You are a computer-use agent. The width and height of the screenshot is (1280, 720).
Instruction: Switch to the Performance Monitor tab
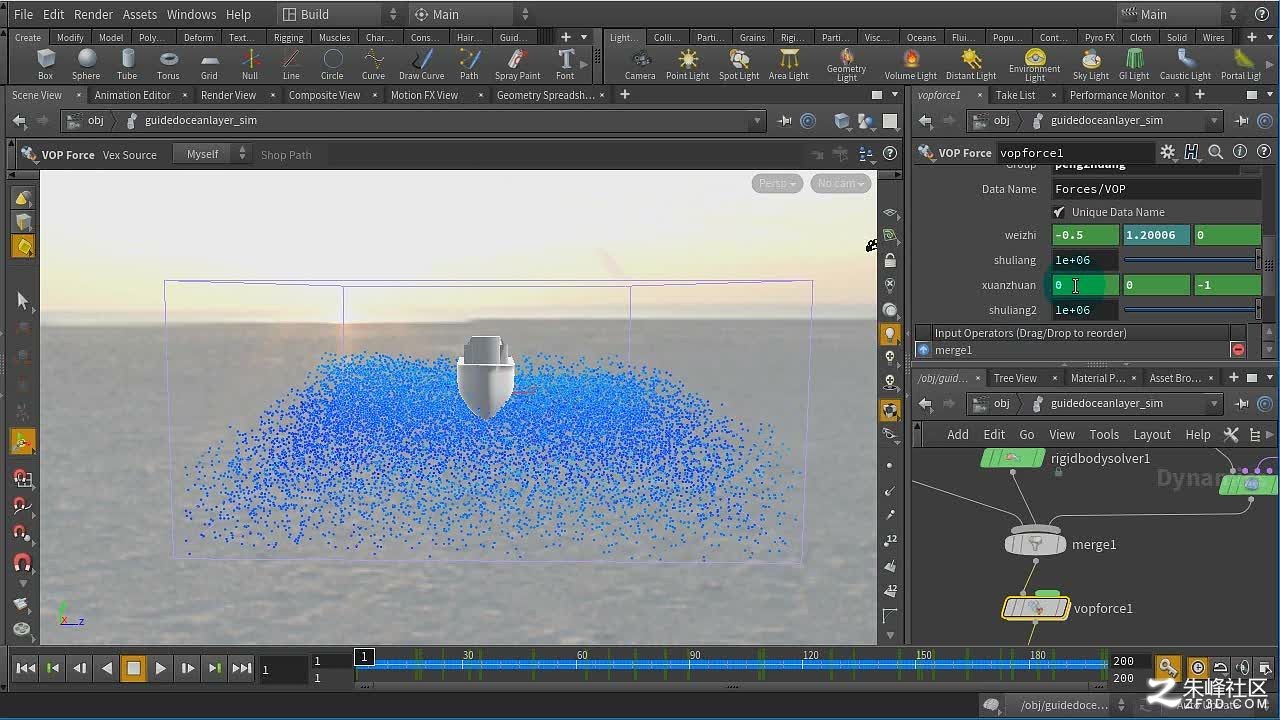point(1117,95)
